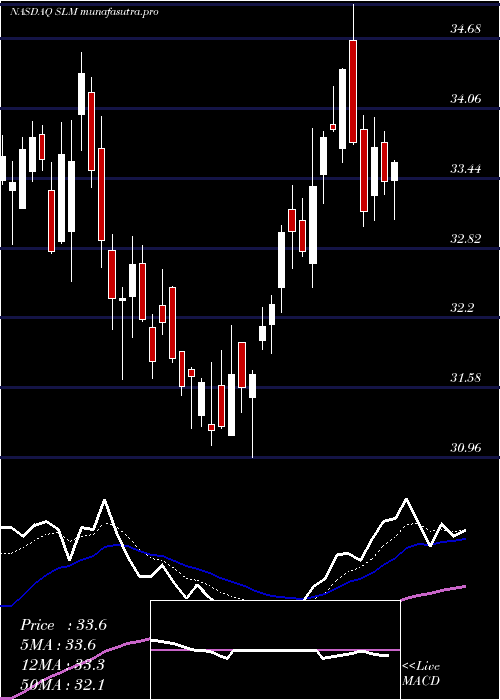Click the <<Live MACD label
Image resolution: width=500 pixels, height=700 pixels.
click(421, 674)
